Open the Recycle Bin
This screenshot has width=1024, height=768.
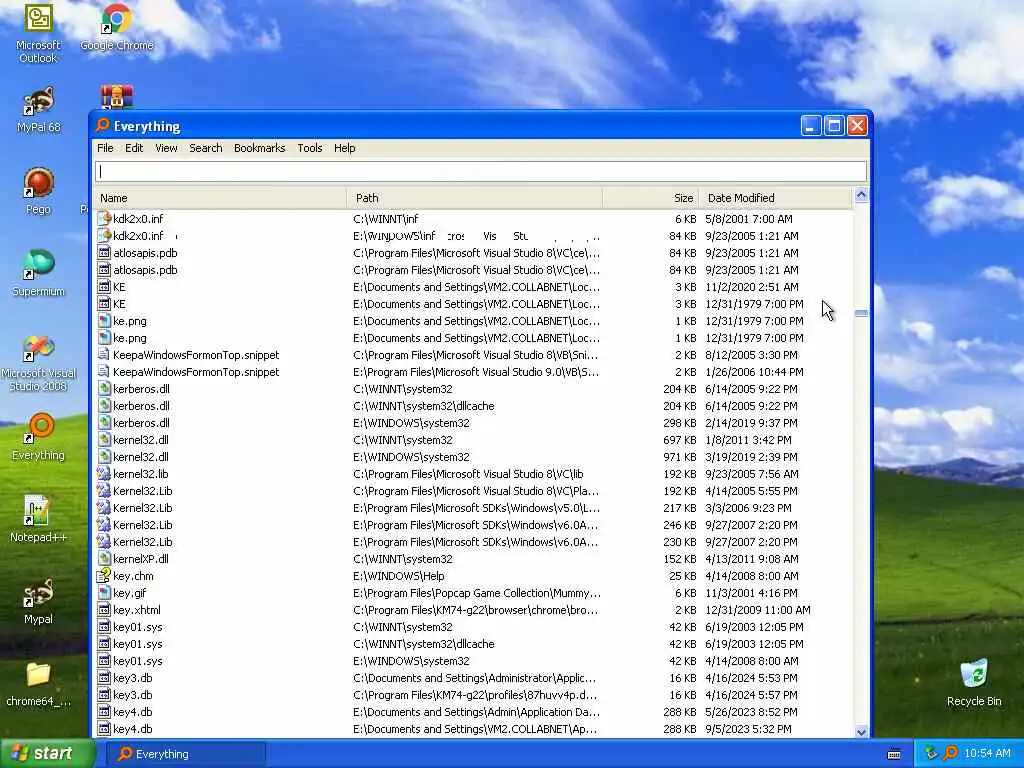pyautogui.click(x=974, y=683)
